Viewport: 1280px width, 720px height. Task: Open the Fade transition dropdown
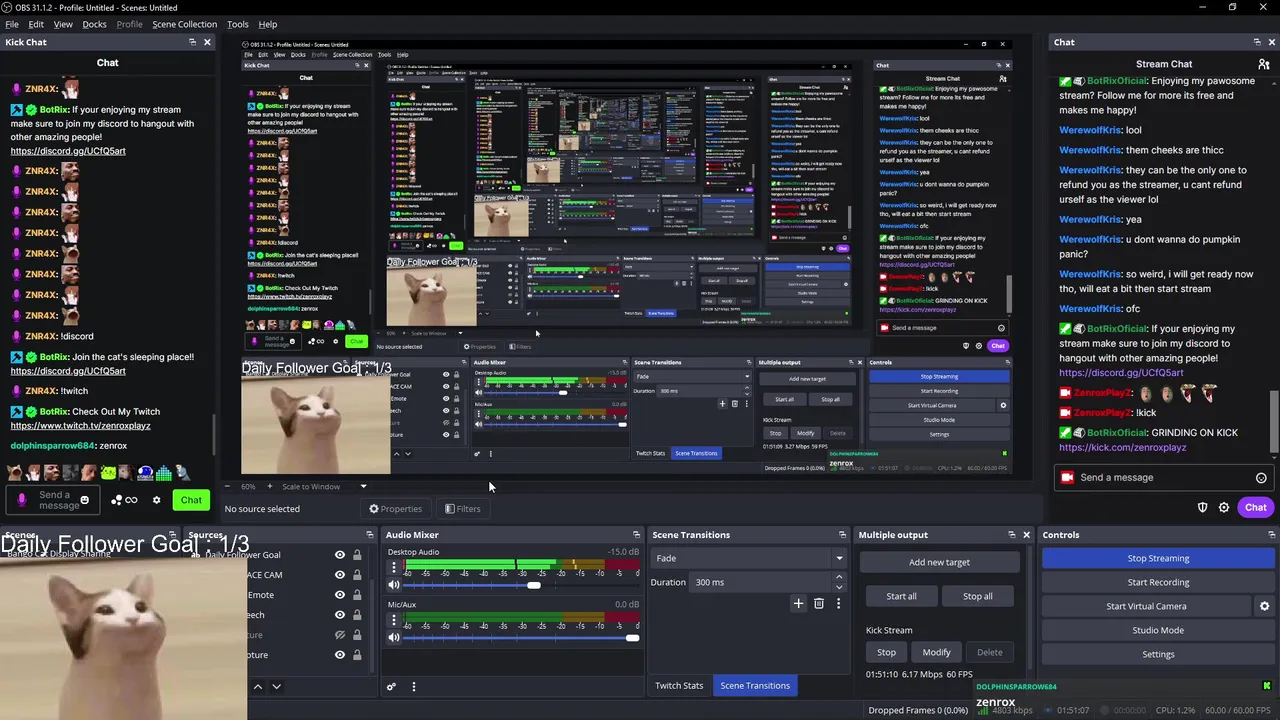pyautogui.click(x=748, y=558)
